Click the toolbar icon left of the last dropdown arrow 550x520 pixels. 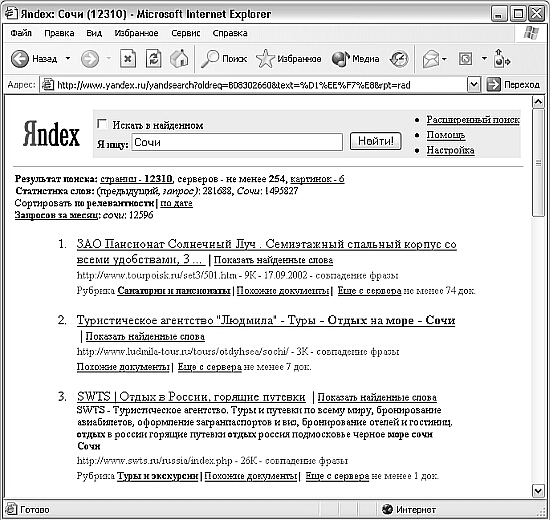[x=465, y=59]
